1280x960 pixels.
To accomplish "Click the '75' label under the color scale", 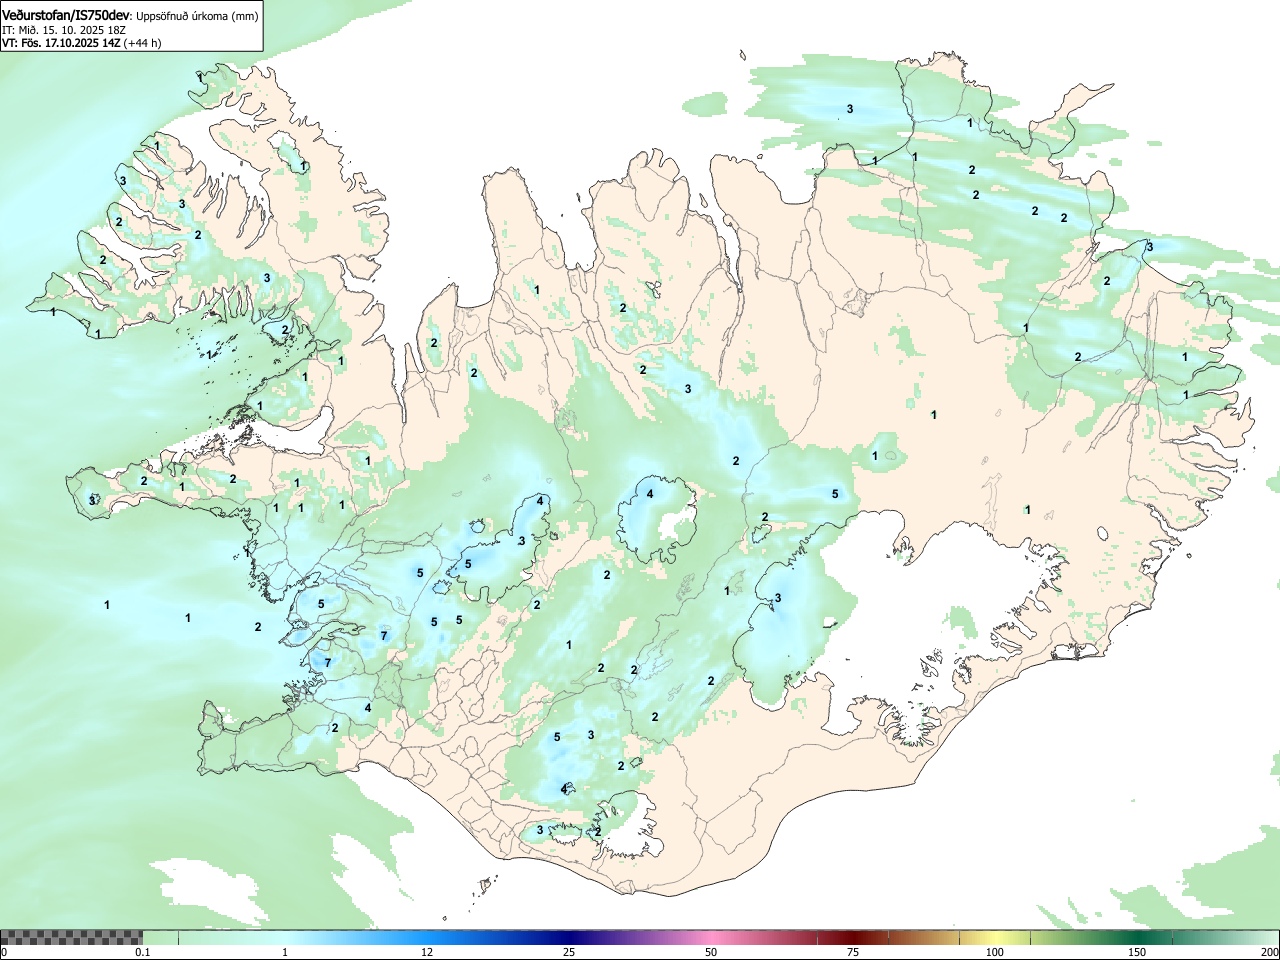I will [x=853, y=952].
